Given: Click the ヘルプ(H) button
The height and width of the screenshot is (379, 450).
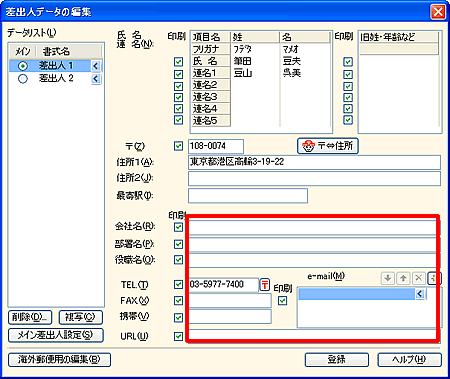Looking at the screenshot, I should point(409,360).
